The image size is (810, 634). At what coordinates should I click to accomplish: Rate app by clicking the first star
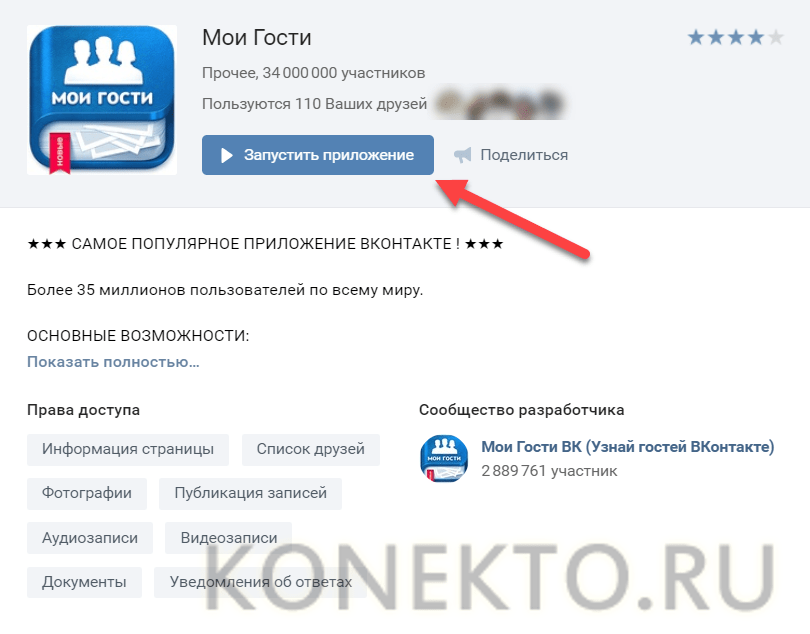click(x=696, y=37)
